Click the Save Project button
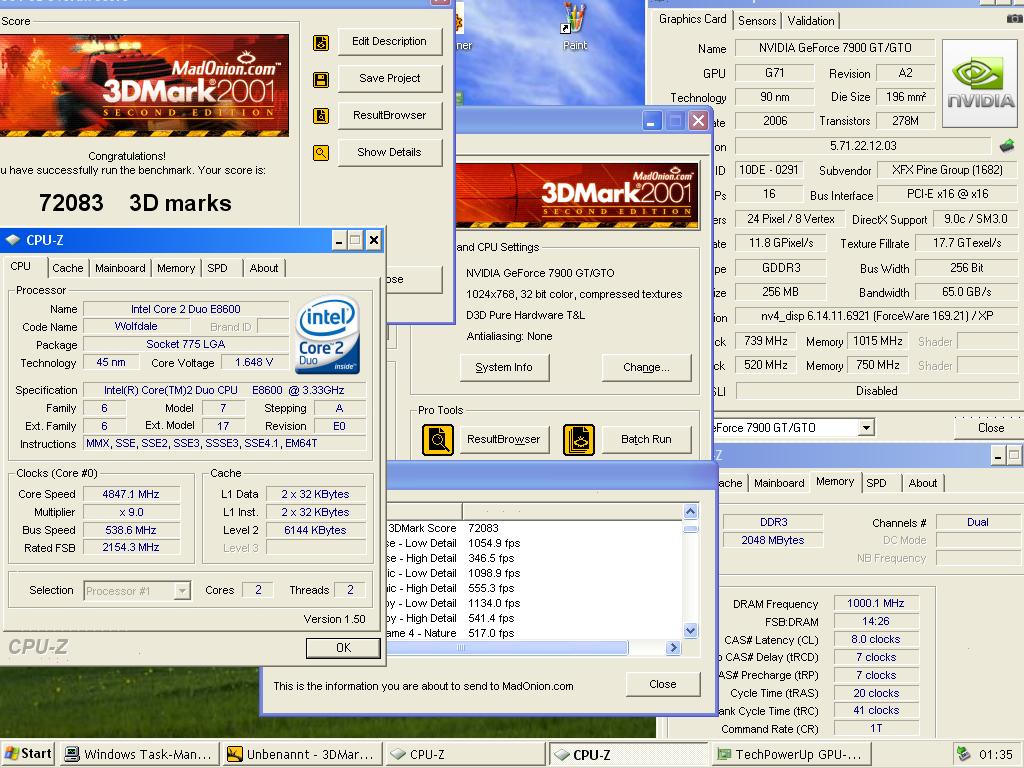This screenshot has width=1024, height=768. pyautogui.click(x=390, y=78)
